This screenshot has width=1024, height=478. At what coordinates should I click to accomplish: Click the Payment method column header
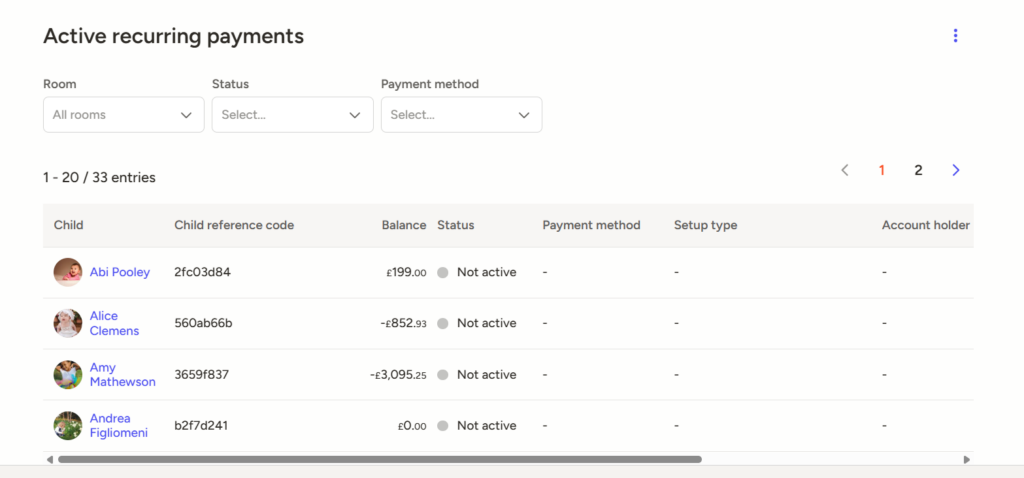592,225
